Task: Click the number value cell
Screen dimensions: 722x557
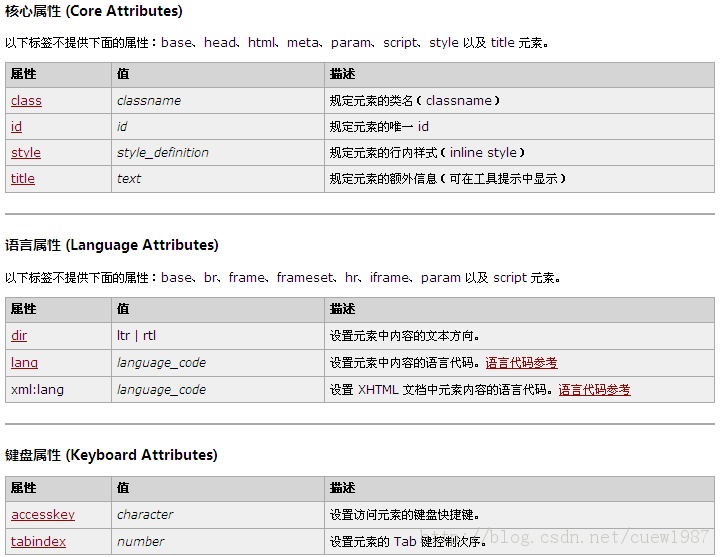Action: pyautogui.click(x=218, y=541)
